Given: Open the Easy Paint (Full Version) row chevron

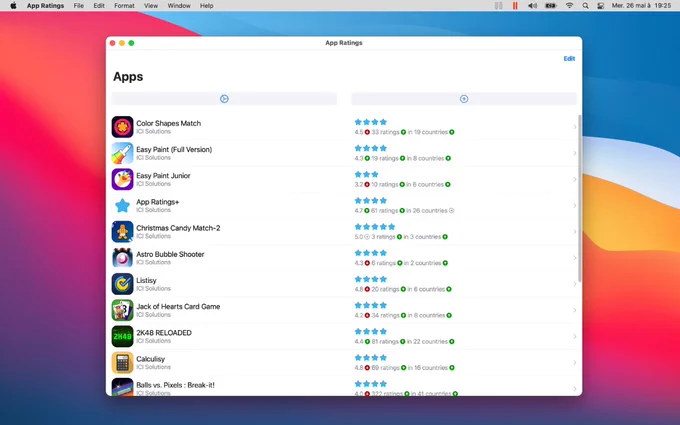Looking at the screenshot, I should tap(575, 153).
